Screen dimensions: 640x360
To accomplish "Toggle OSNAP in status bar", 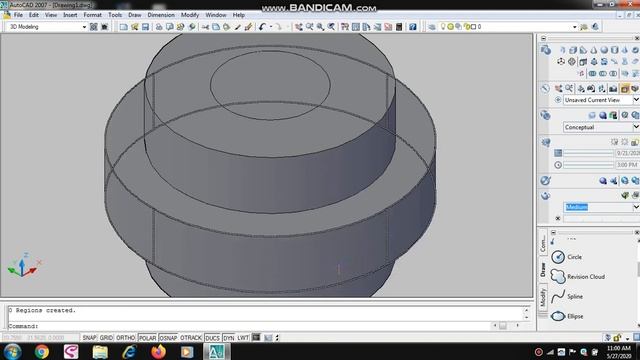I will click(168, 338).
